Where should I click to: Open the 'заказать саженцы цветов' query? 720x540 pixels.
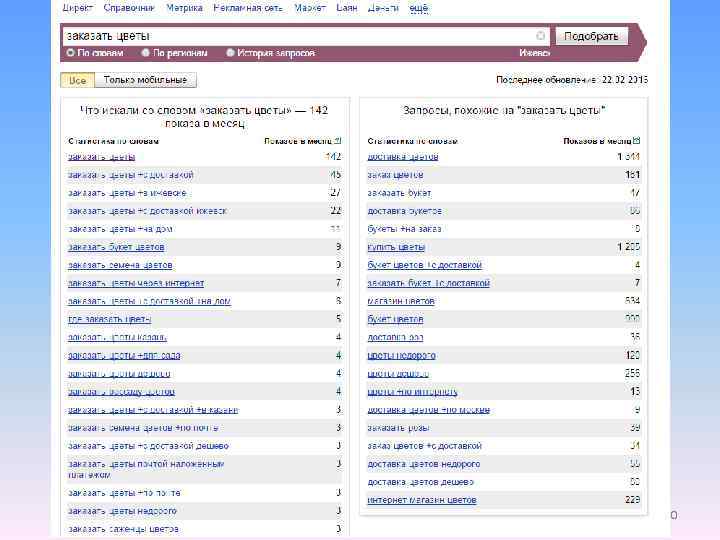click(x=123, y=529)
